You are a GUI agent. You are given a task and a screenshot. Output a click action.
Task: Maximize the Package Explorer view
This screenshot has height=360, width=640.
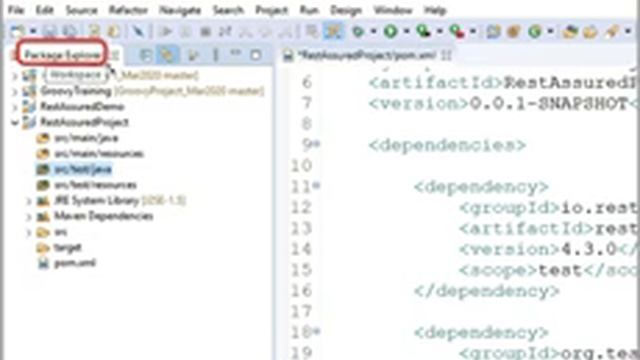tap(256, 55)
